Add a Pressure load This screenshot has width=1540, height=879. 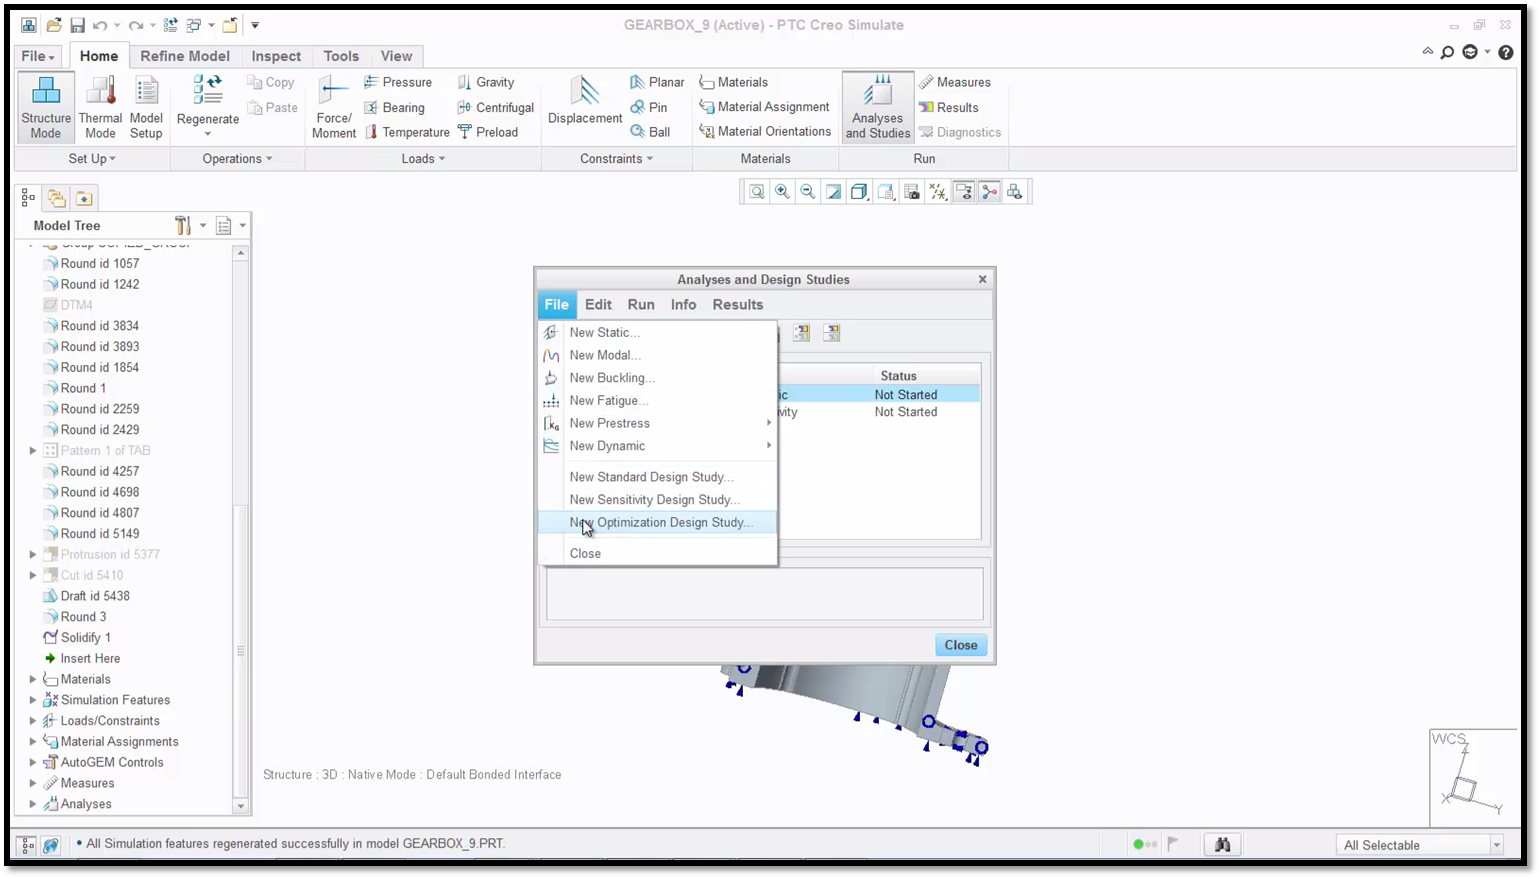point(398,82)
